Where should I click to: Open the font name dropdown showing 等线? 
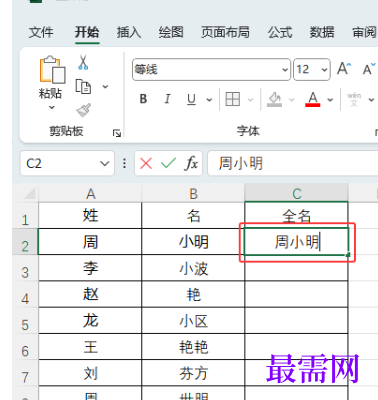pos(211,70)
